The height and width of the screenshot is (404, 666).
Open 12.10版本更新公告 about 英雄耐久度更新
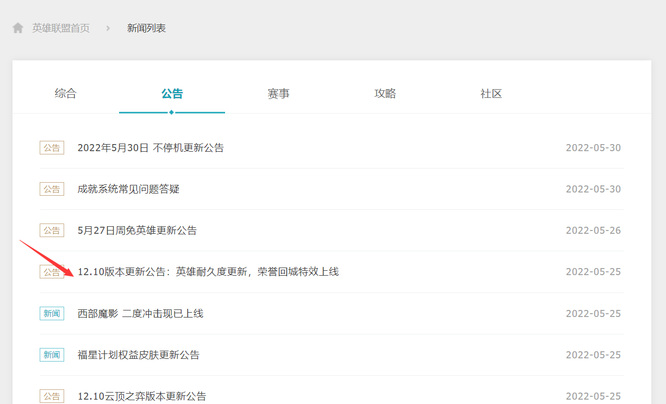tap(208, 272)
